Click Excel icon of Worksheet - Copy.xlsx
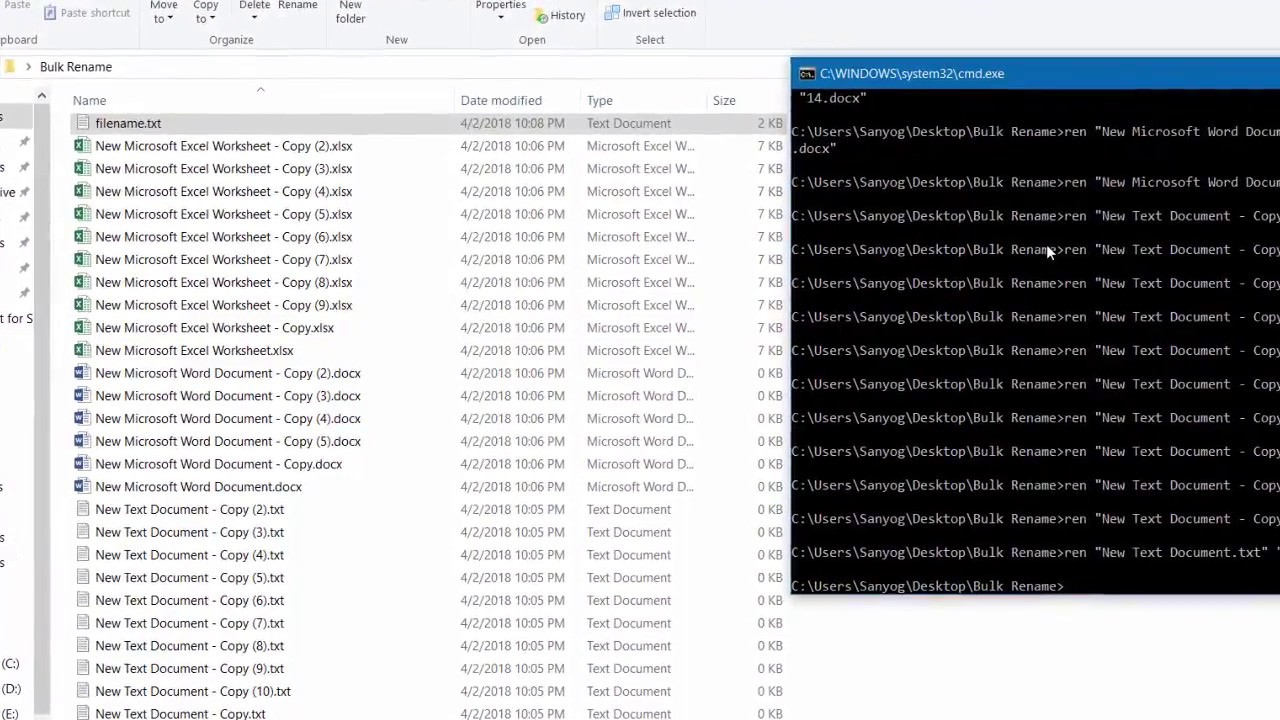 coord(82,328)
